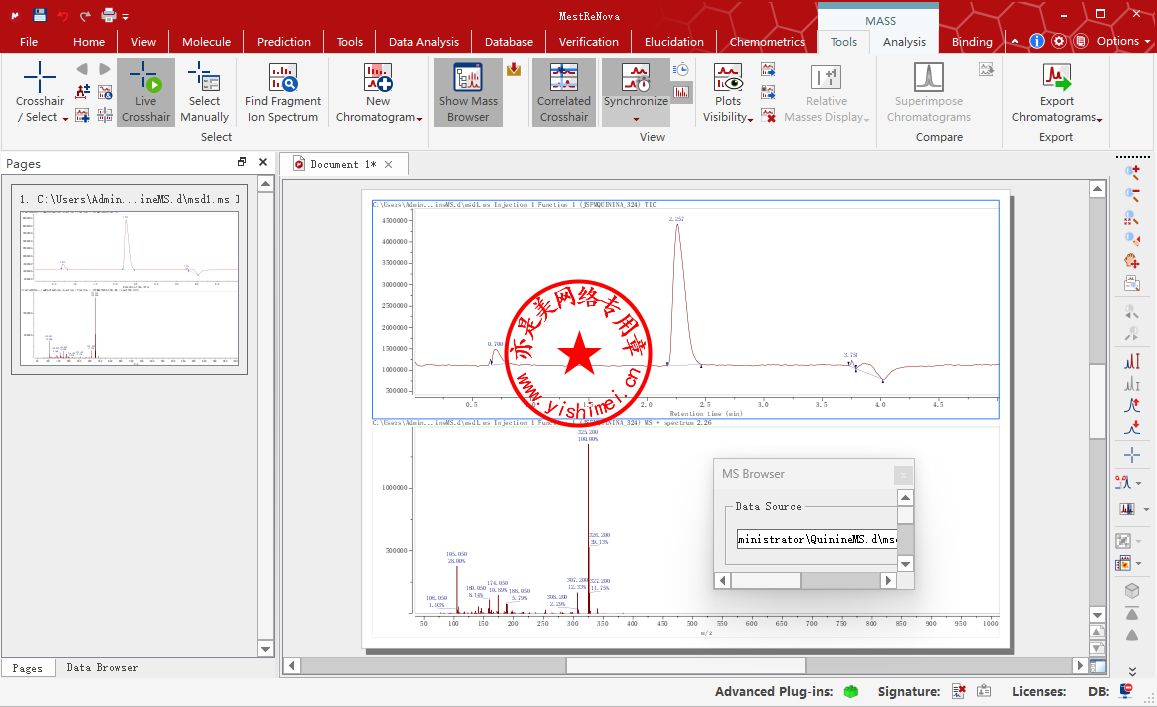1157x707 pixels.
Task: Click the save icon in title bar
Action: click(40, 15)
